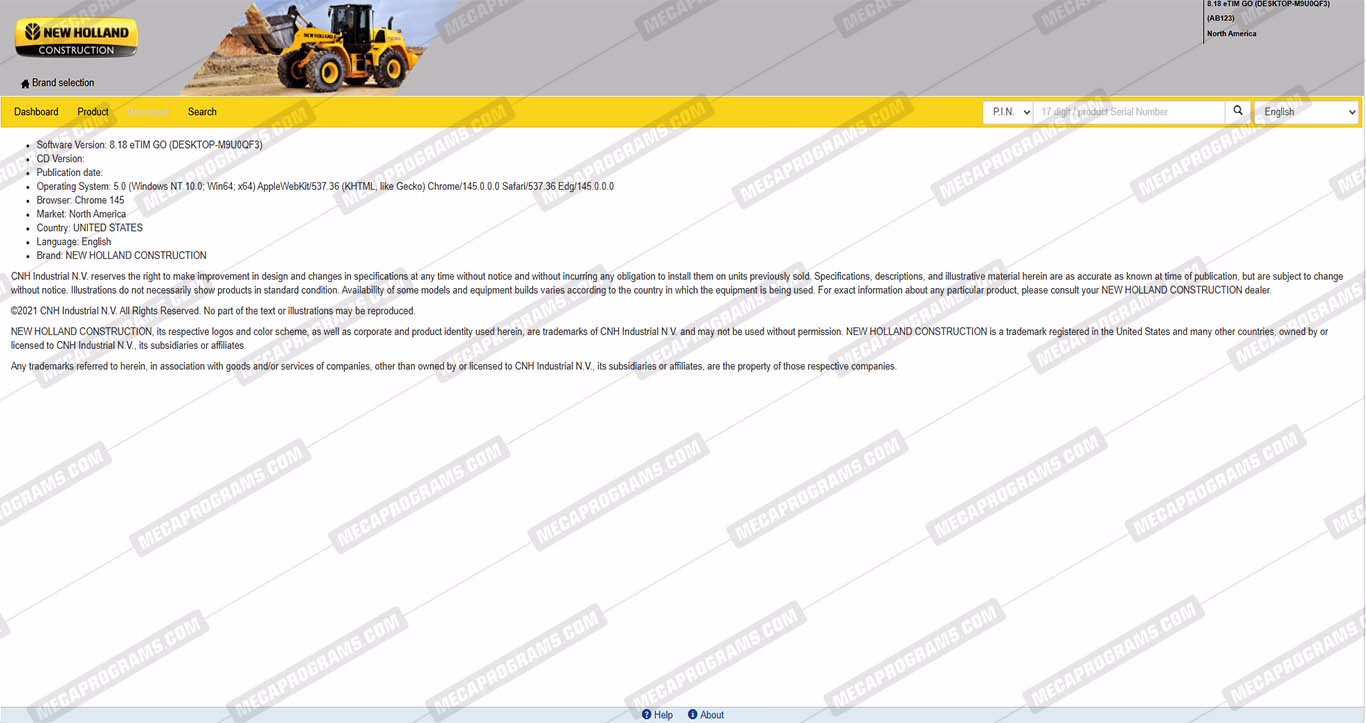This screenshot has height=723, width=1366.
Task: Click the info circle About icon
Action: (x=693, y=715)
